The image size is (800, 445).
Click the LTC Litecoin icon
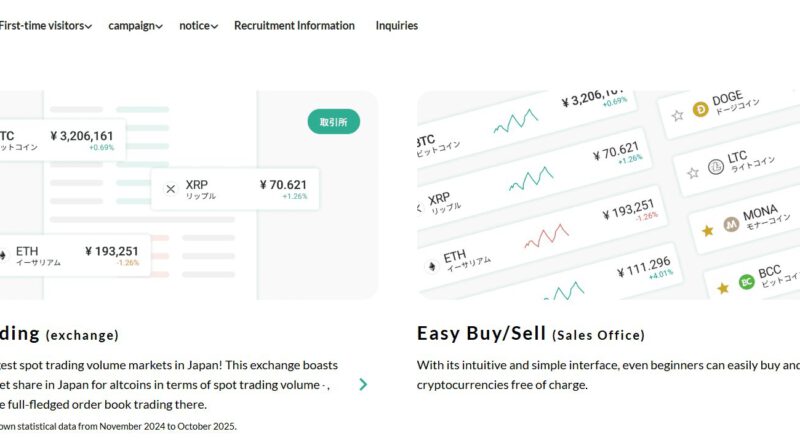714,166
